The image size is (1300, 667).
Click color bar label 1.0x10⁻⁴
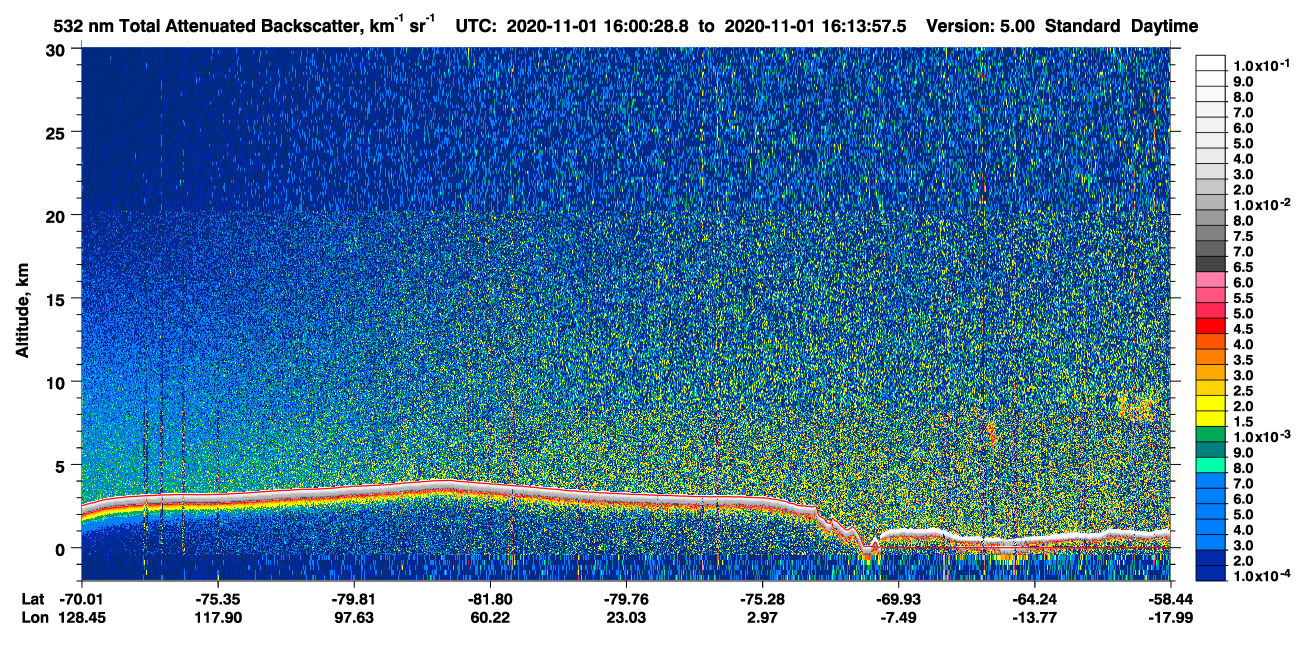tap(1260, 576)
